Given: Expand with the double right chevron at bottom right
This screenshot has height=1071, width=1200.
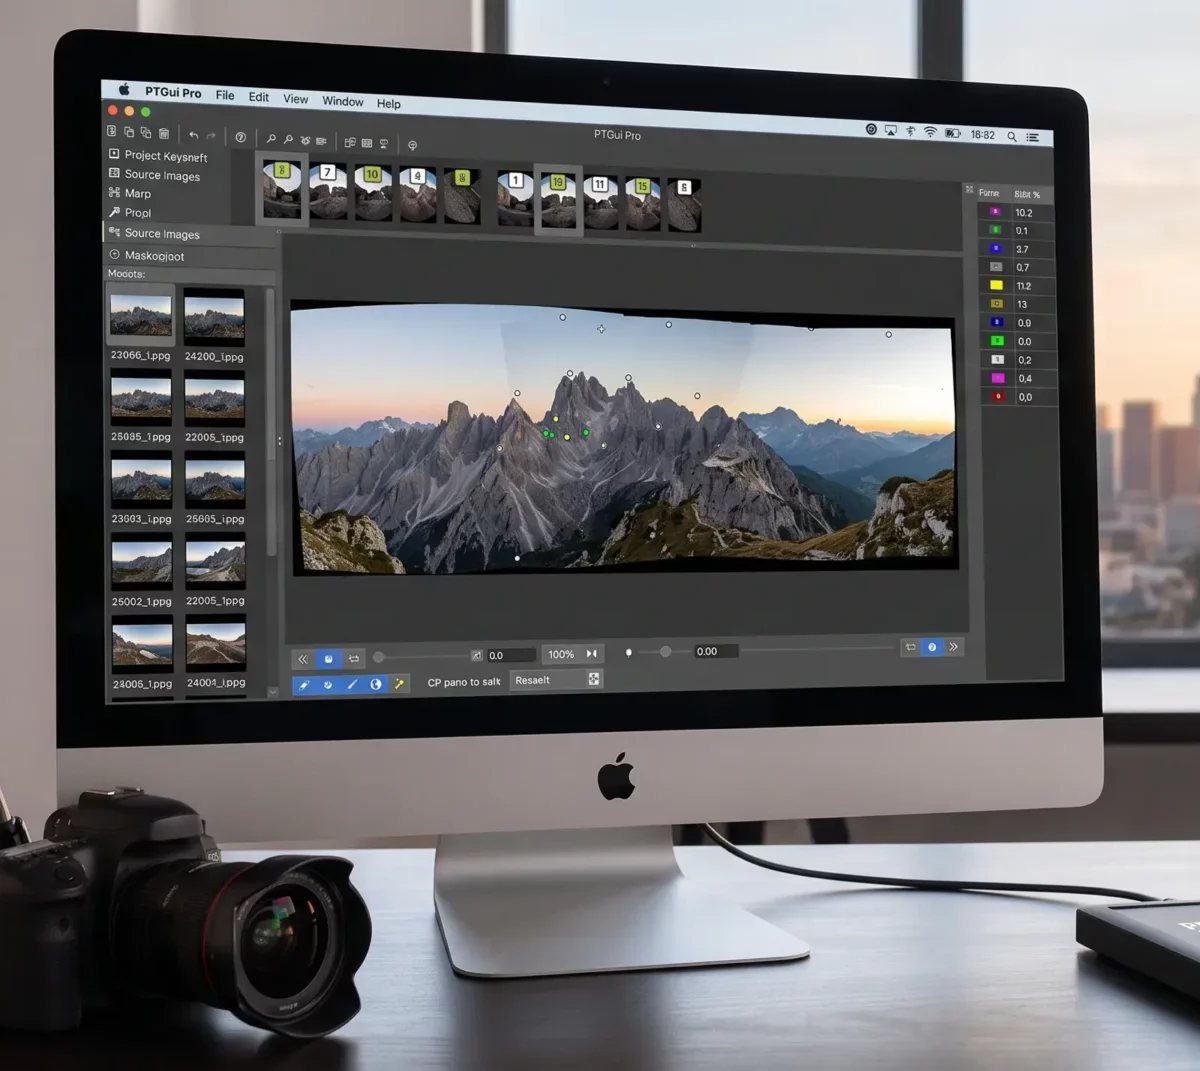Looking at the screenshot, I should tap(954, 647).
